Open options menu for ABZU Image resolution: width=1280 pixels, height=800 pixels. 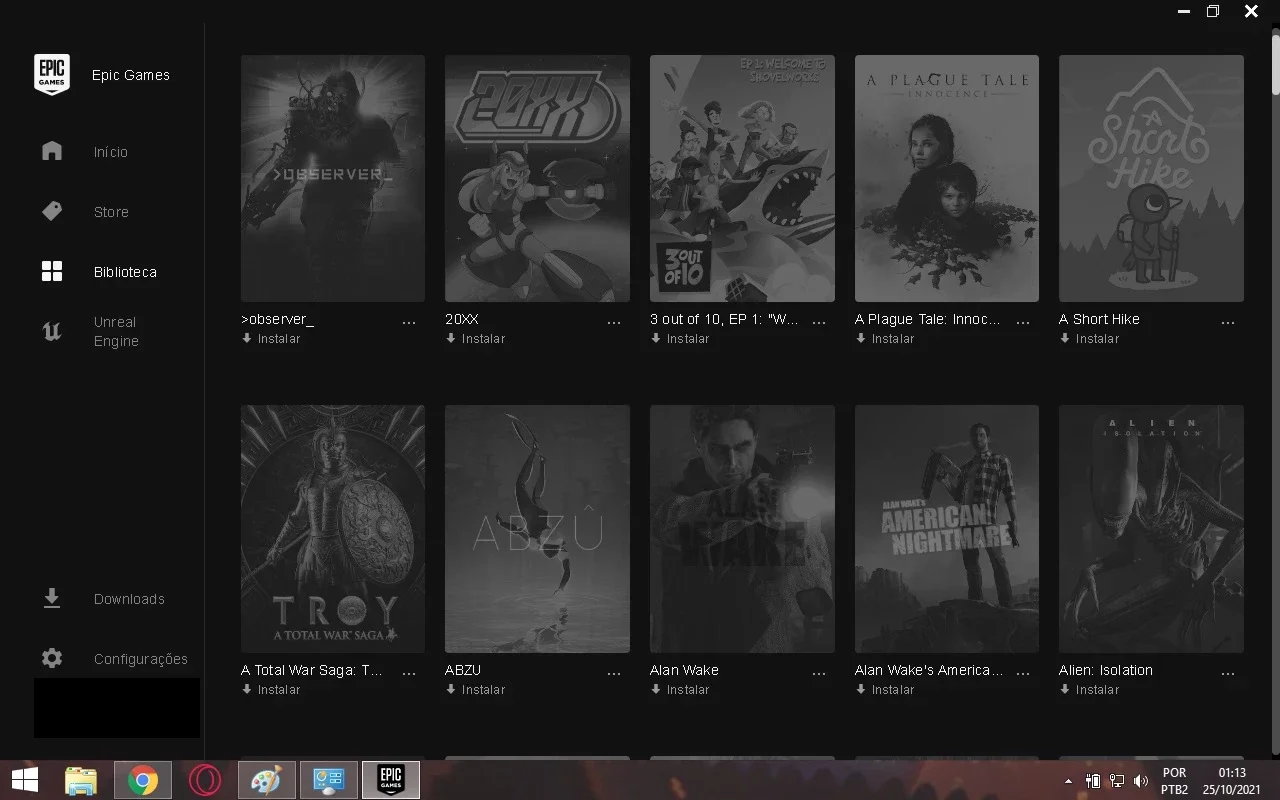tap(614, 674)
